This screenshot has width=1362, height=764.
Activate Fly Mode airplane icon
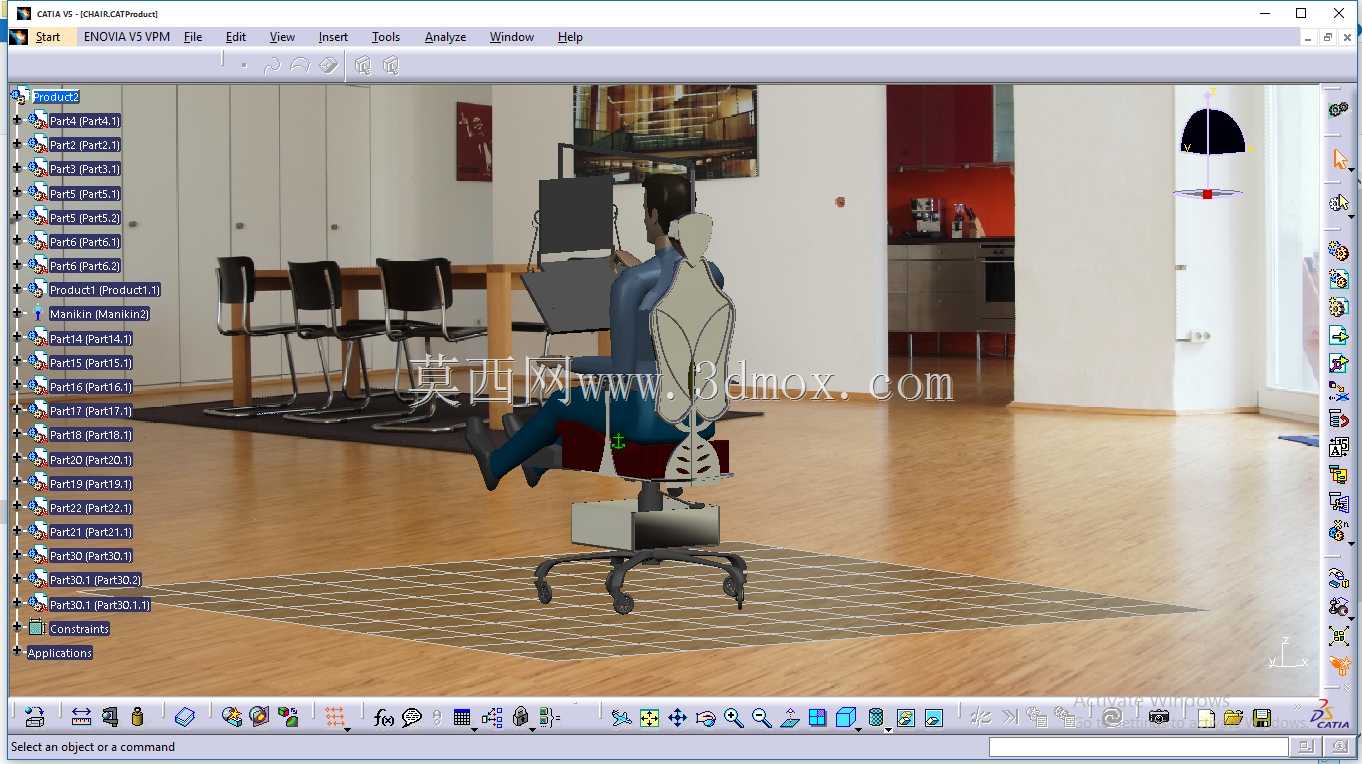(621, 717)
